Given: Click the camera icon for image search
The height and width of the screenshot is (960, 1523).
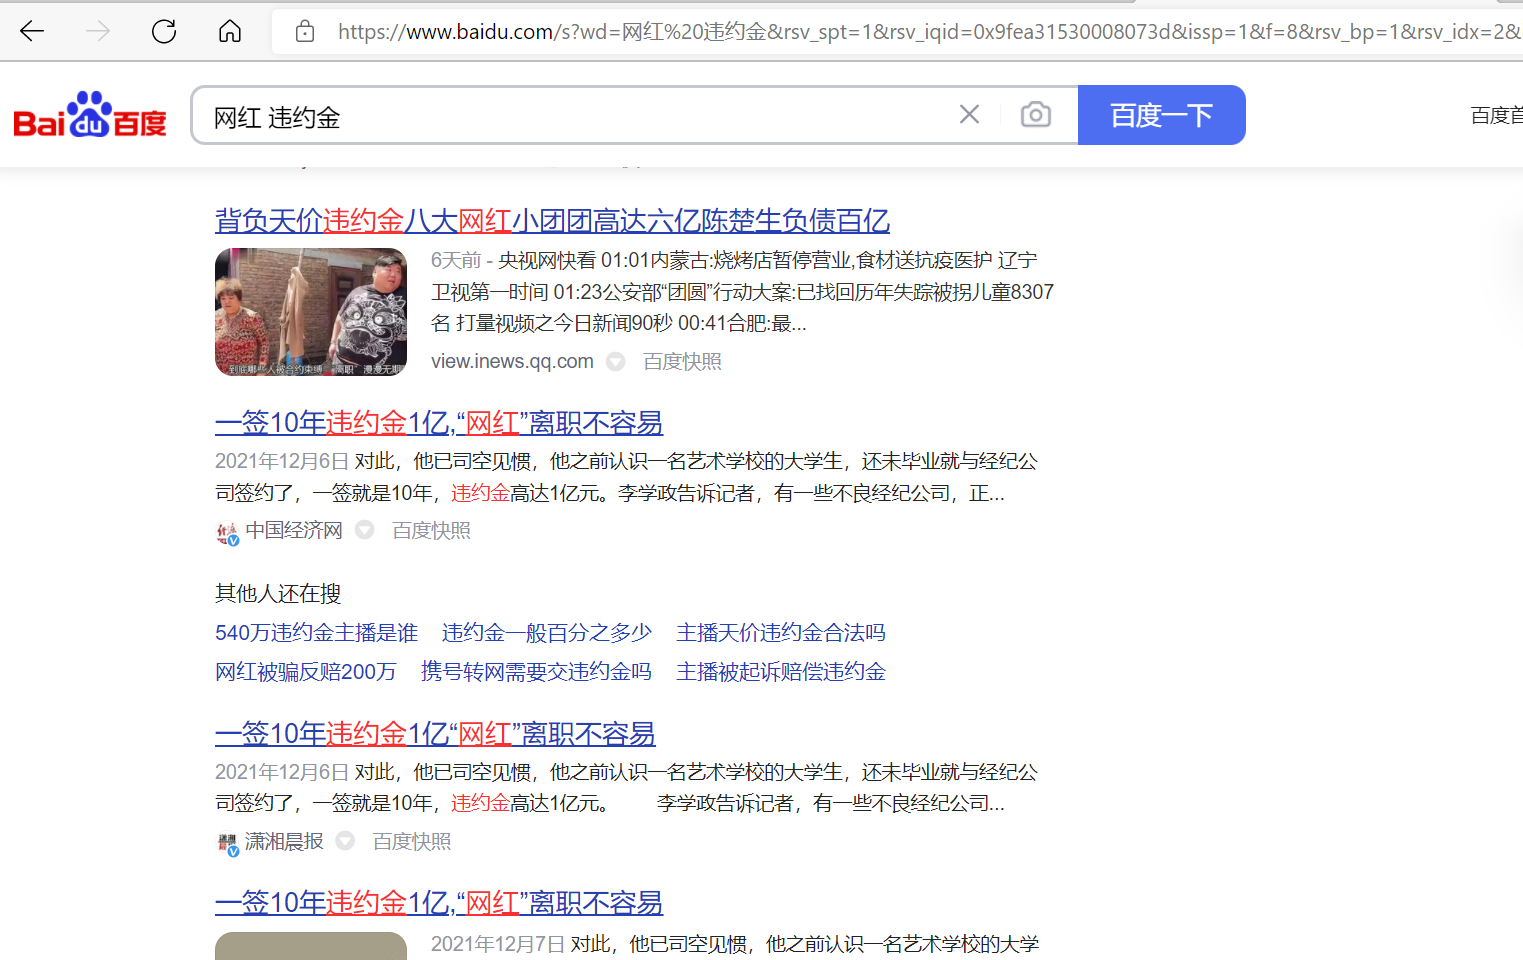Looking at the screenshot, I should (1035, 114).
